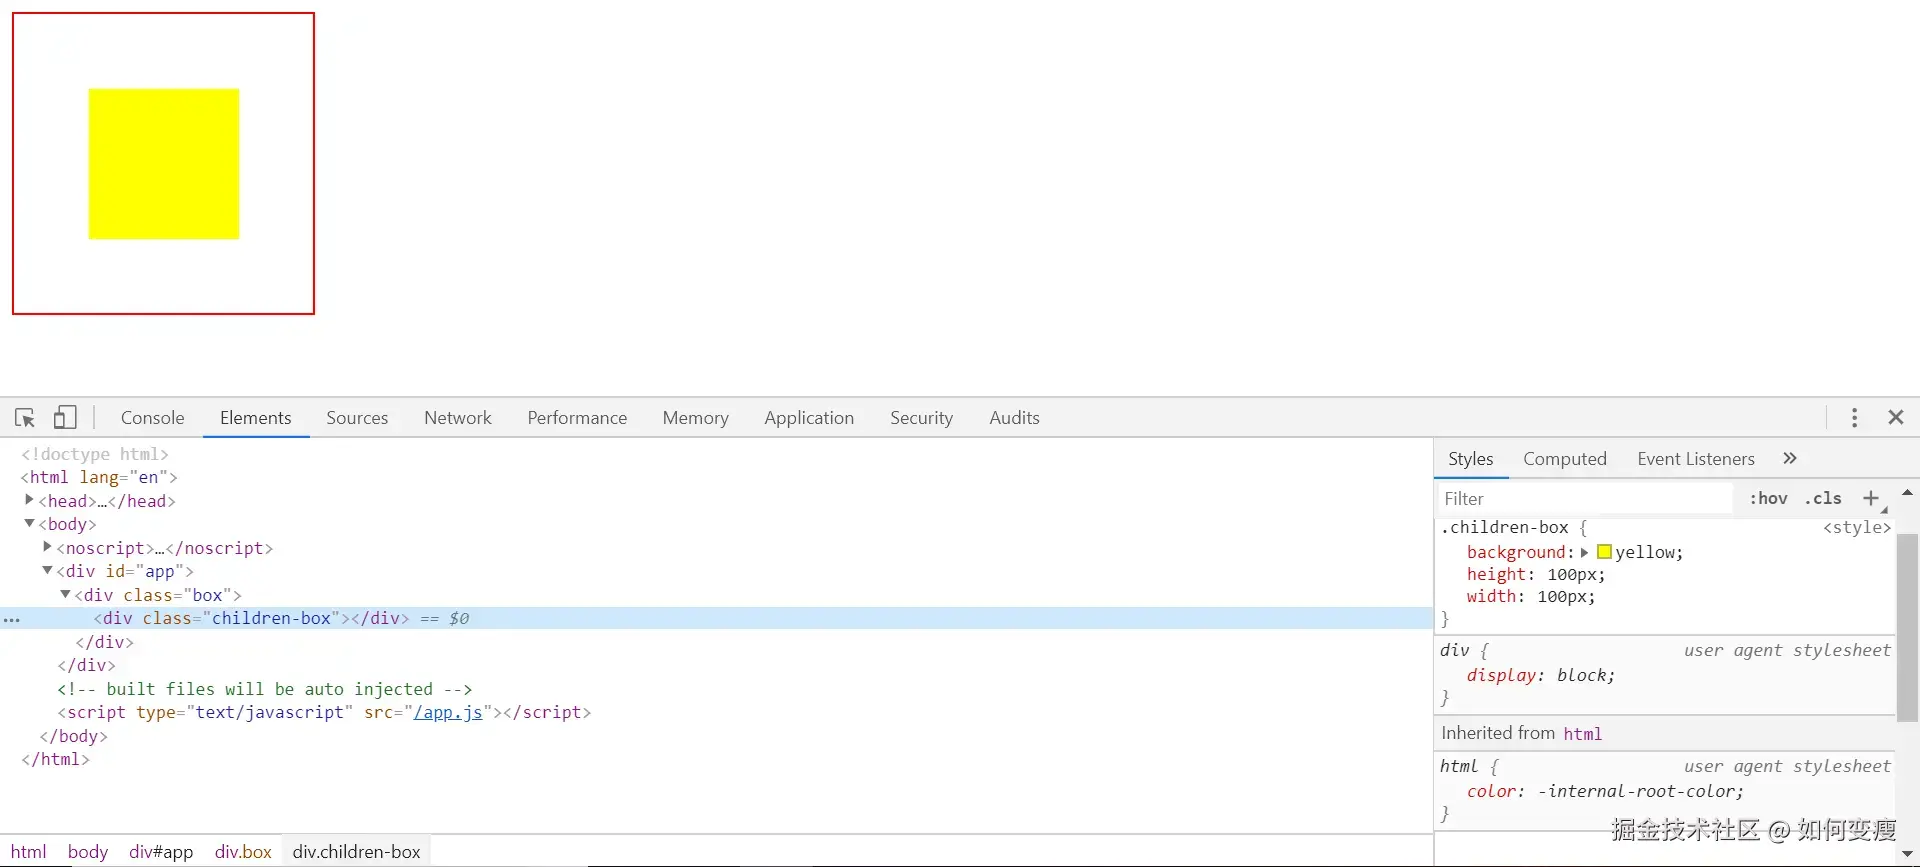Click the scroll up arrow in Styles pane

(x=1907, y=492)
